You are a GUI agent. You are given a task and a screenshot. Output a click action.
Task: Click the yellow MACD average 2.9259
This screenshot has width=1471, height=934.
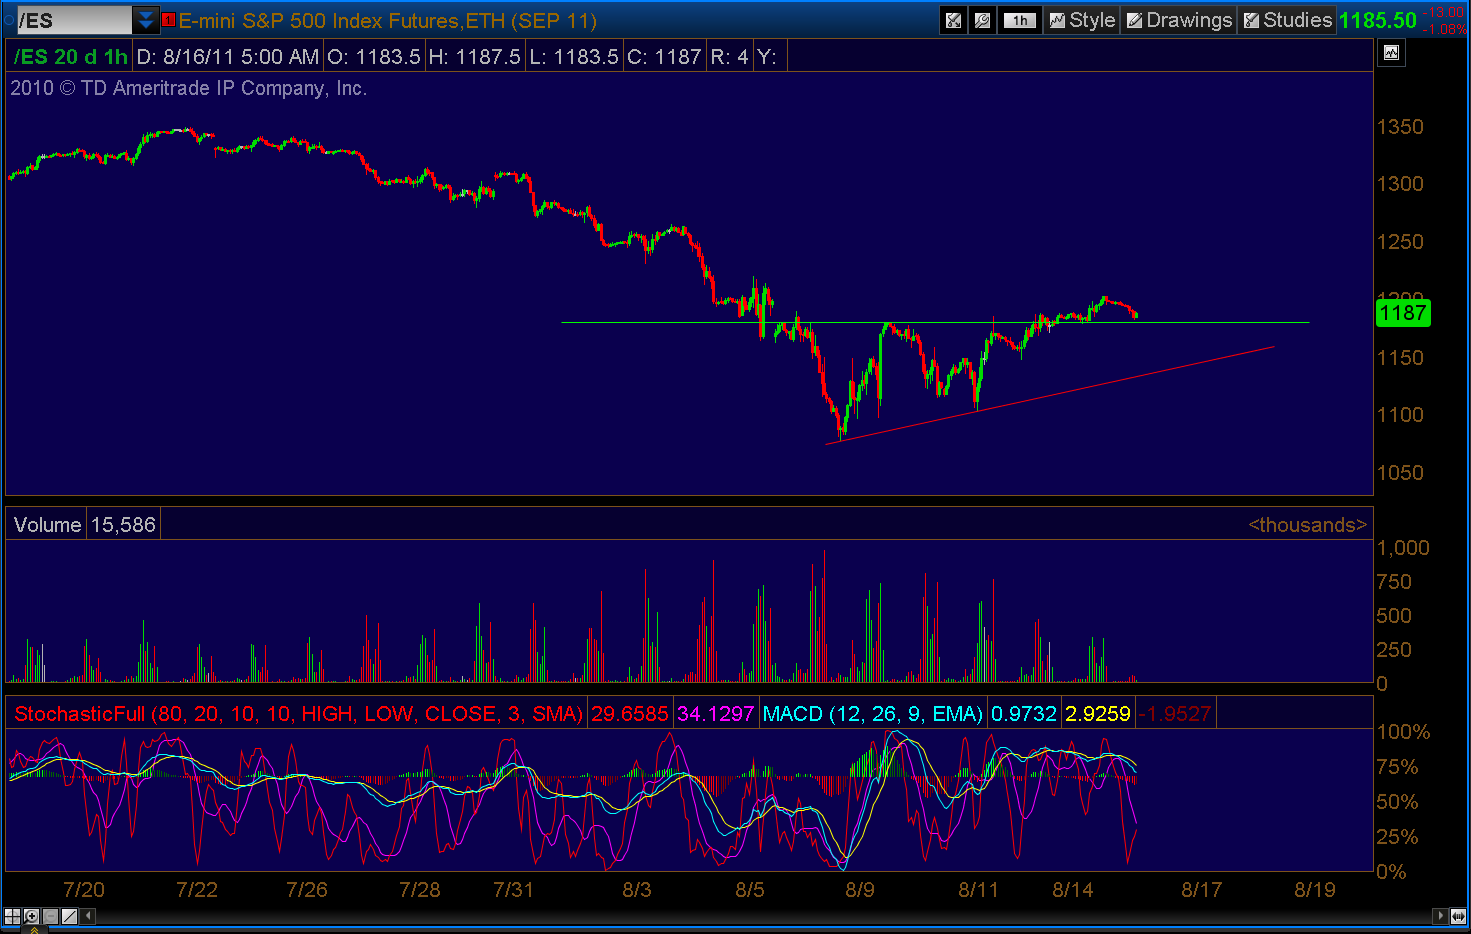[1098, 714]
